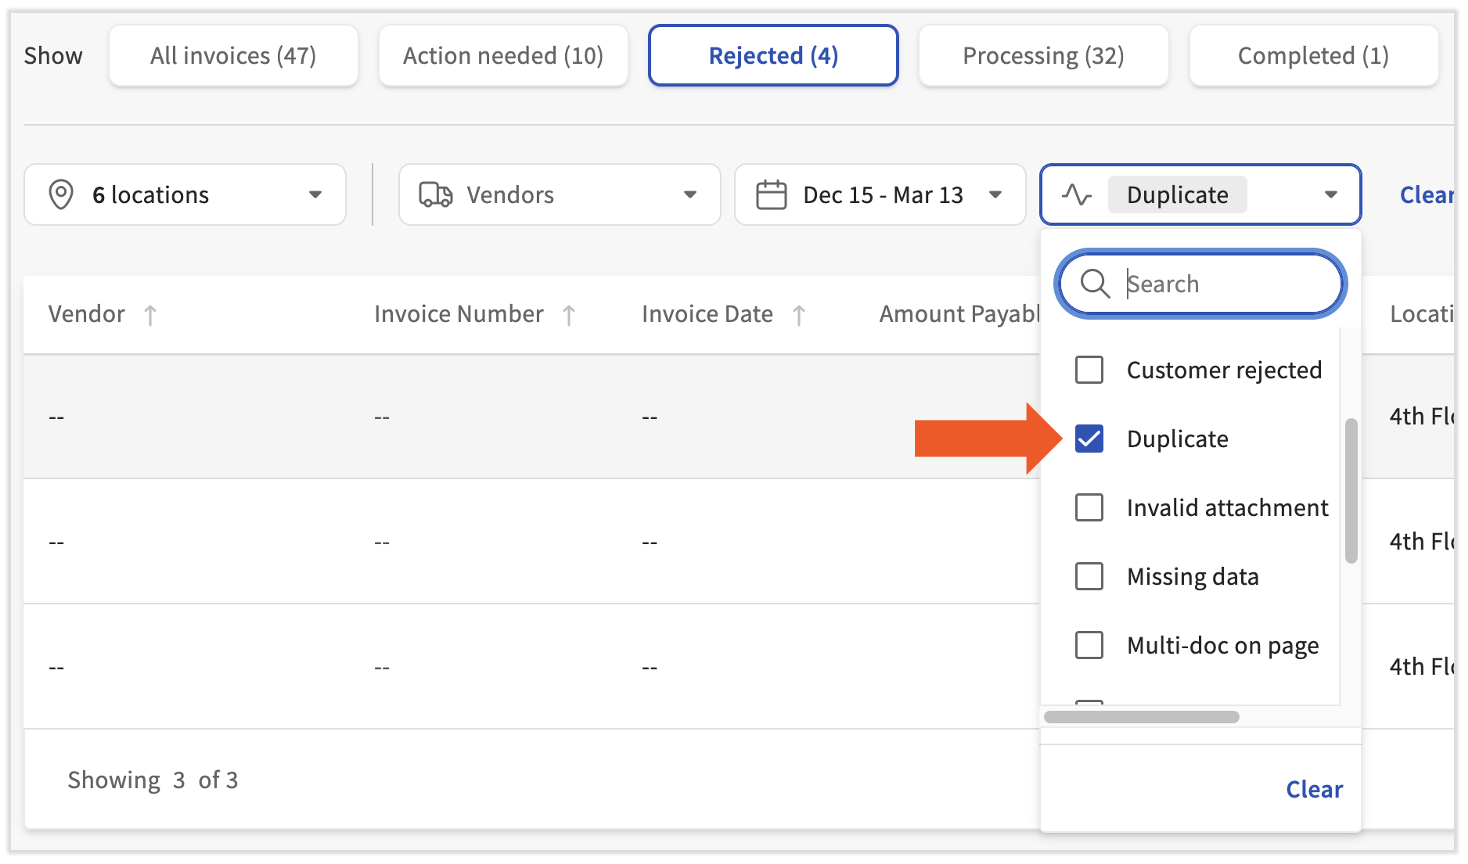Click the activity pulse icon in status filter

coord(1076,195)
